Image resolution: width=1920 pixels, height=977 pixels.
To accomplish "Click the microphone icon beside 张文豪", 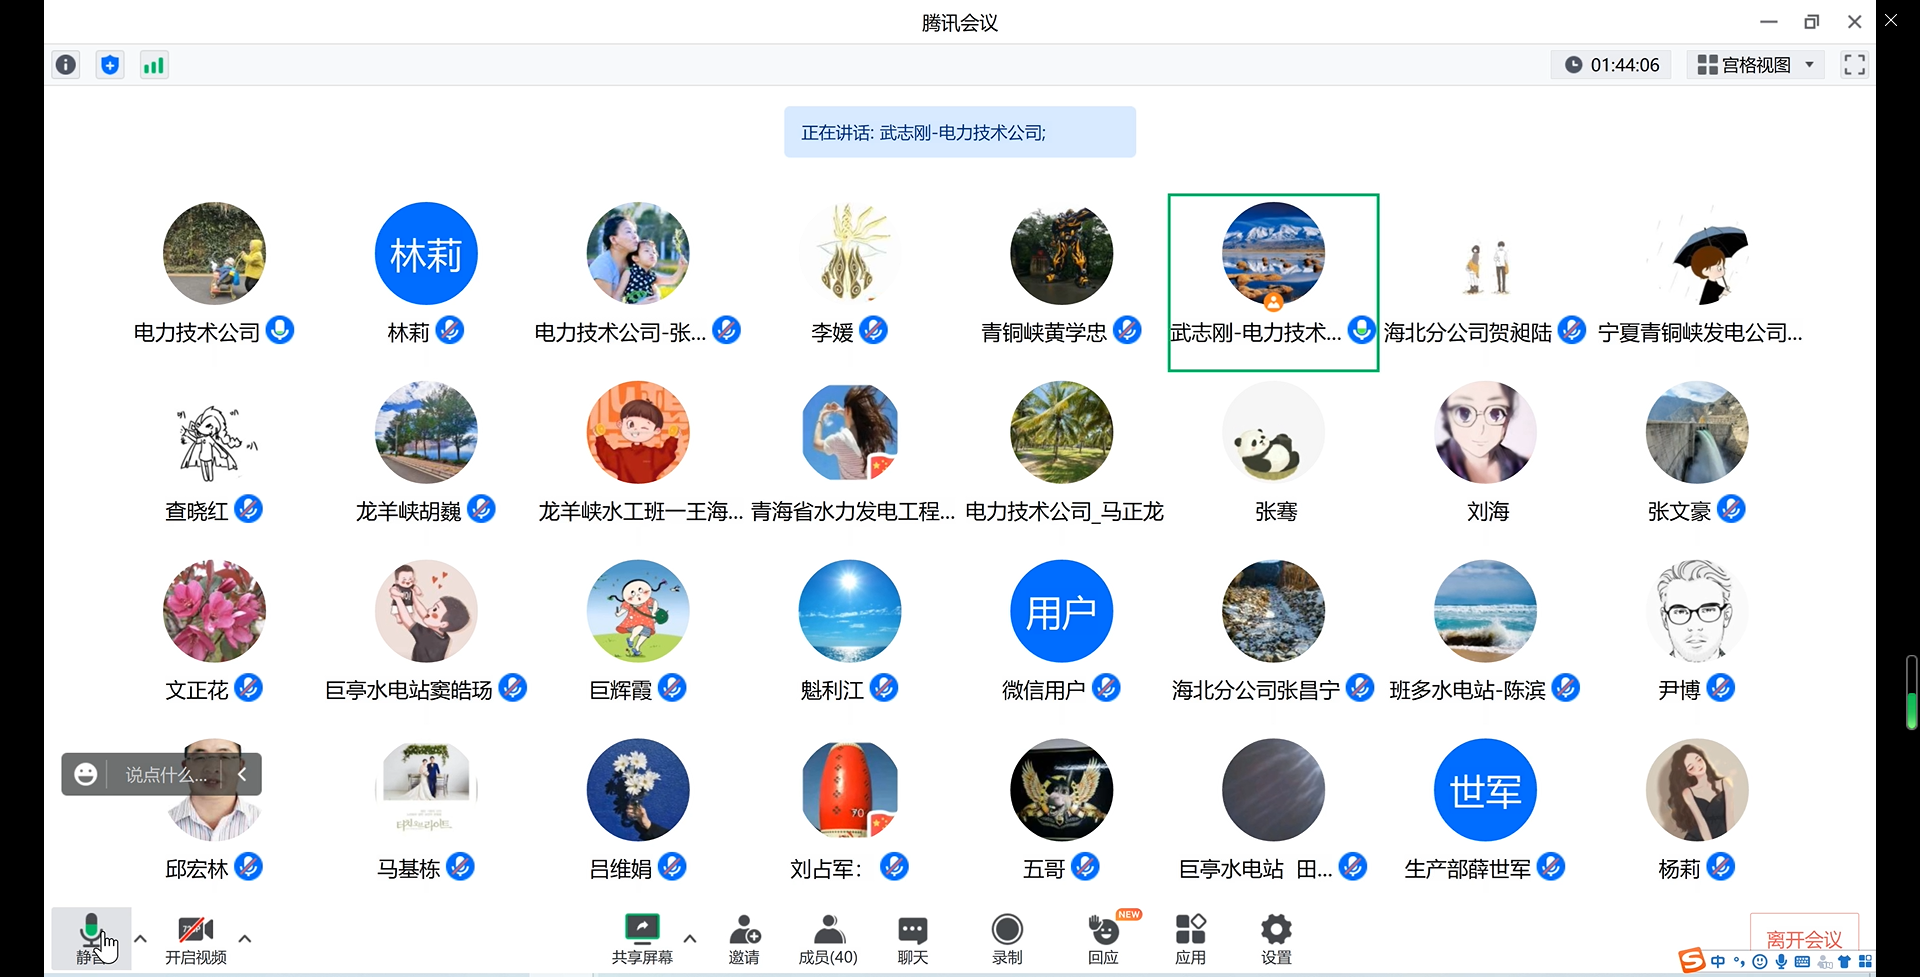I will pos(1731,509).
